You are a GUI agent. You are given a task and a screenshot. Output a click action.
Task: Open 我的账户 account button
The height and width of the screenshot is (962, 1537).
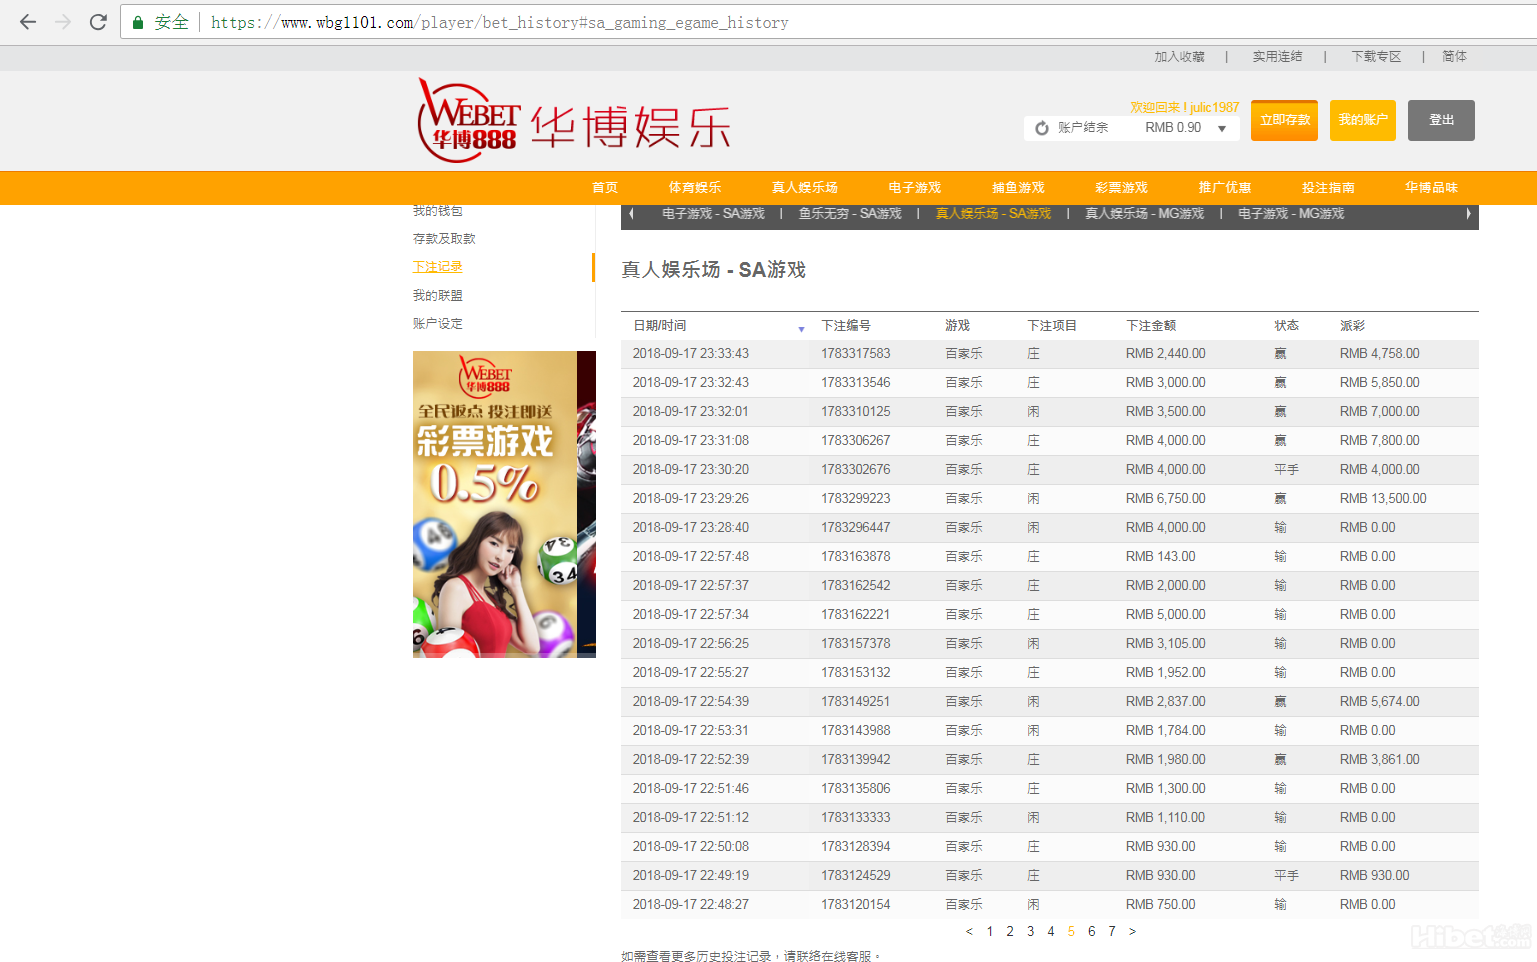[x=1362, y=120]
